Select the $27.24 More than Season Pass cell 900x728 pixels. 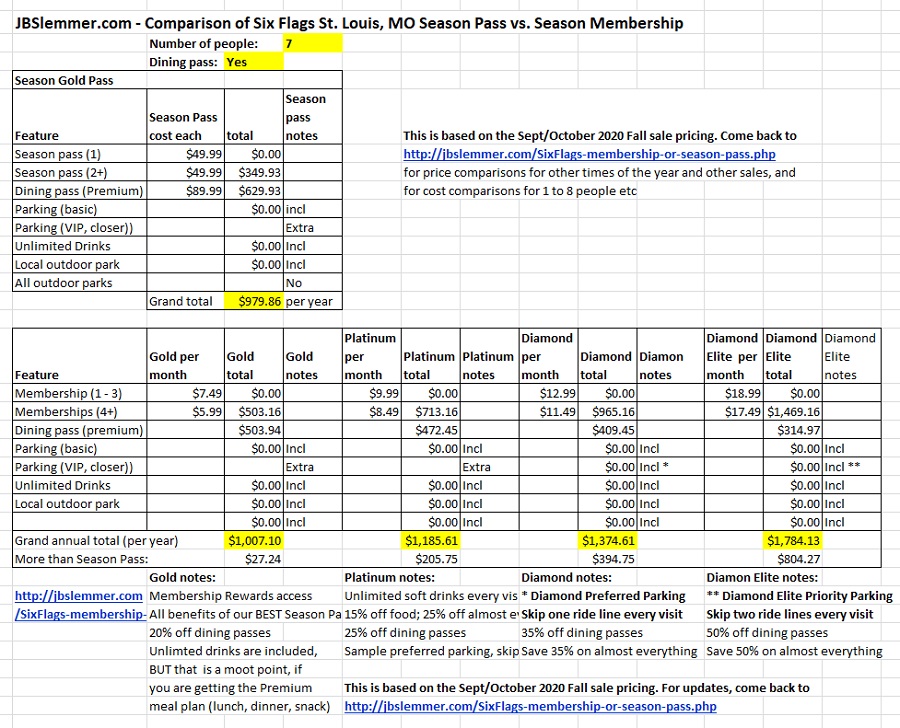pyautogui.click(x=254, y=559)
